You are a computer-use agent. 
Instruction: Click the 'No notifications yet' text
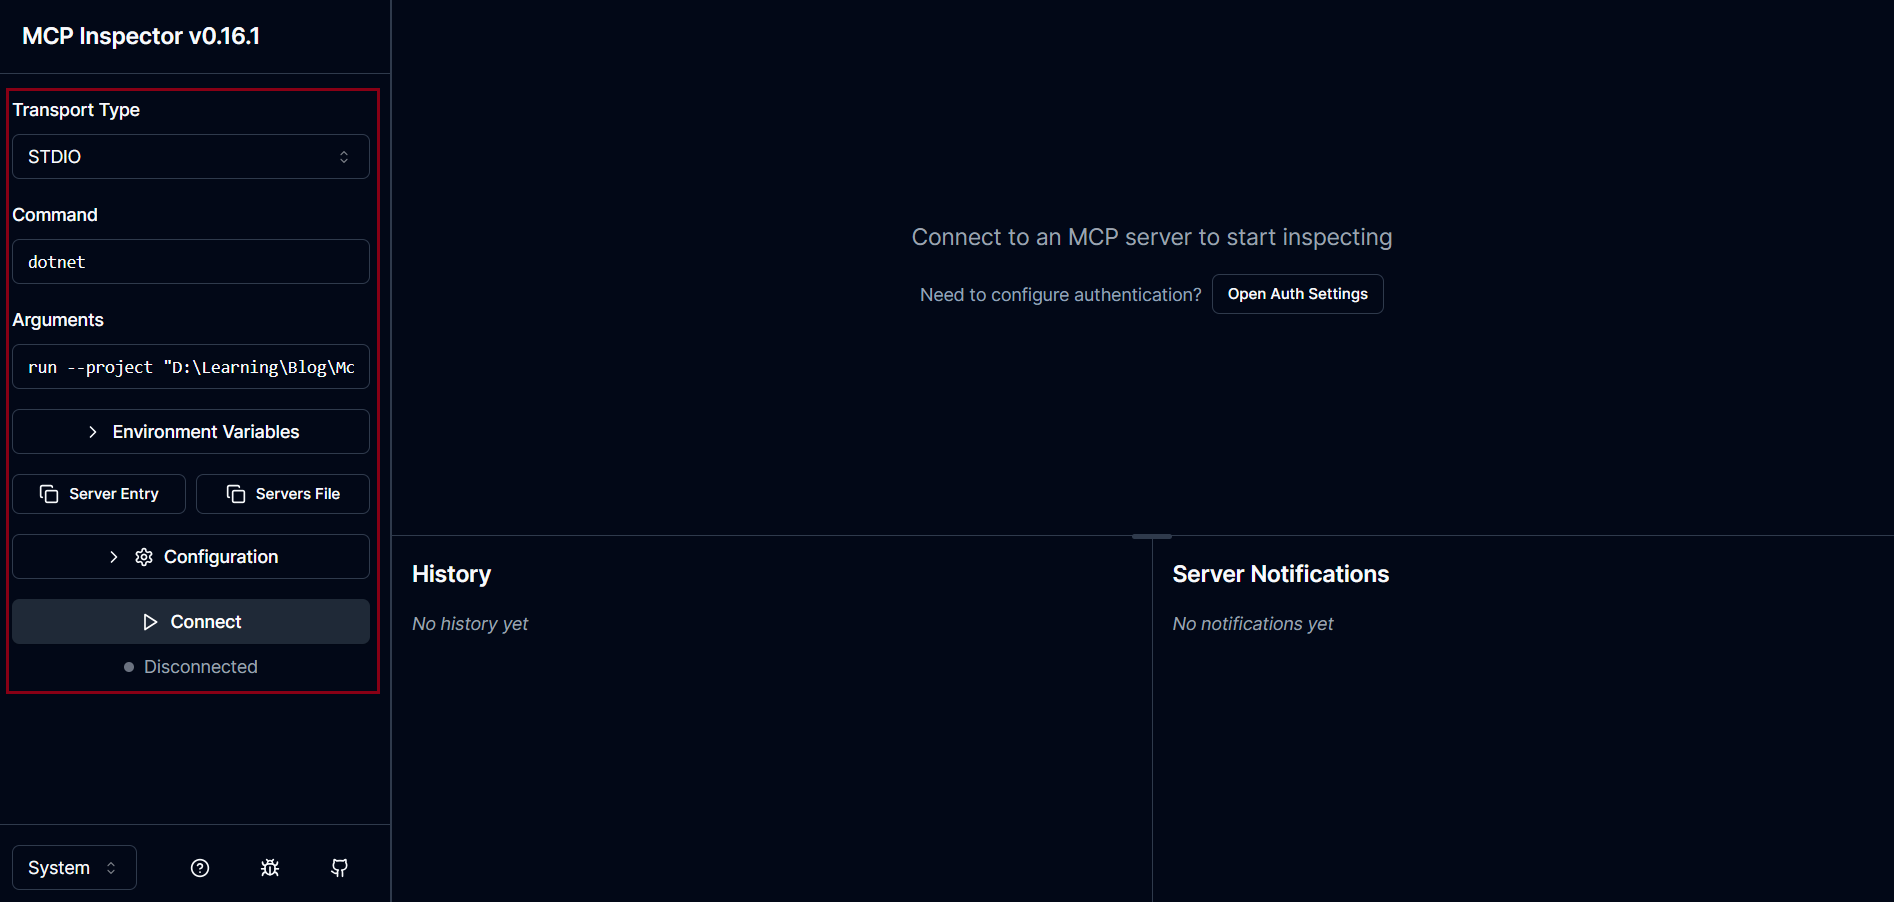tap(1253, 624)
